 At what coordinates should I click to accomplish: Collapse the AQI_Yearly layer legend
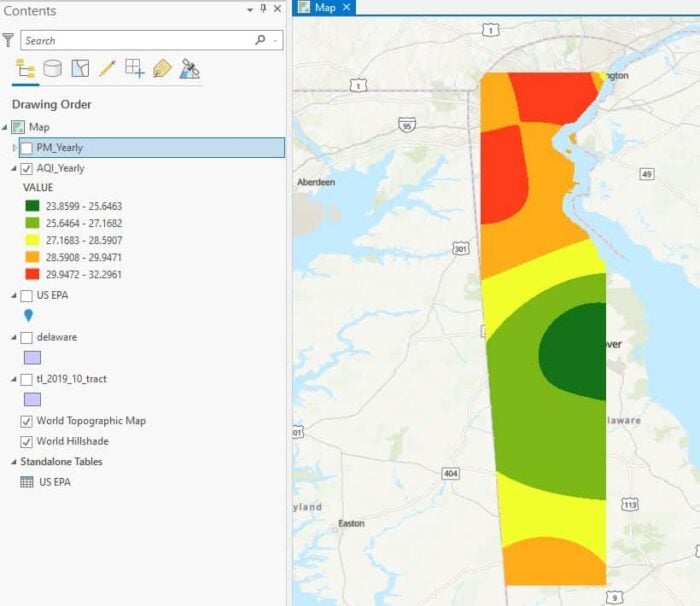click(x=14, y=168)
